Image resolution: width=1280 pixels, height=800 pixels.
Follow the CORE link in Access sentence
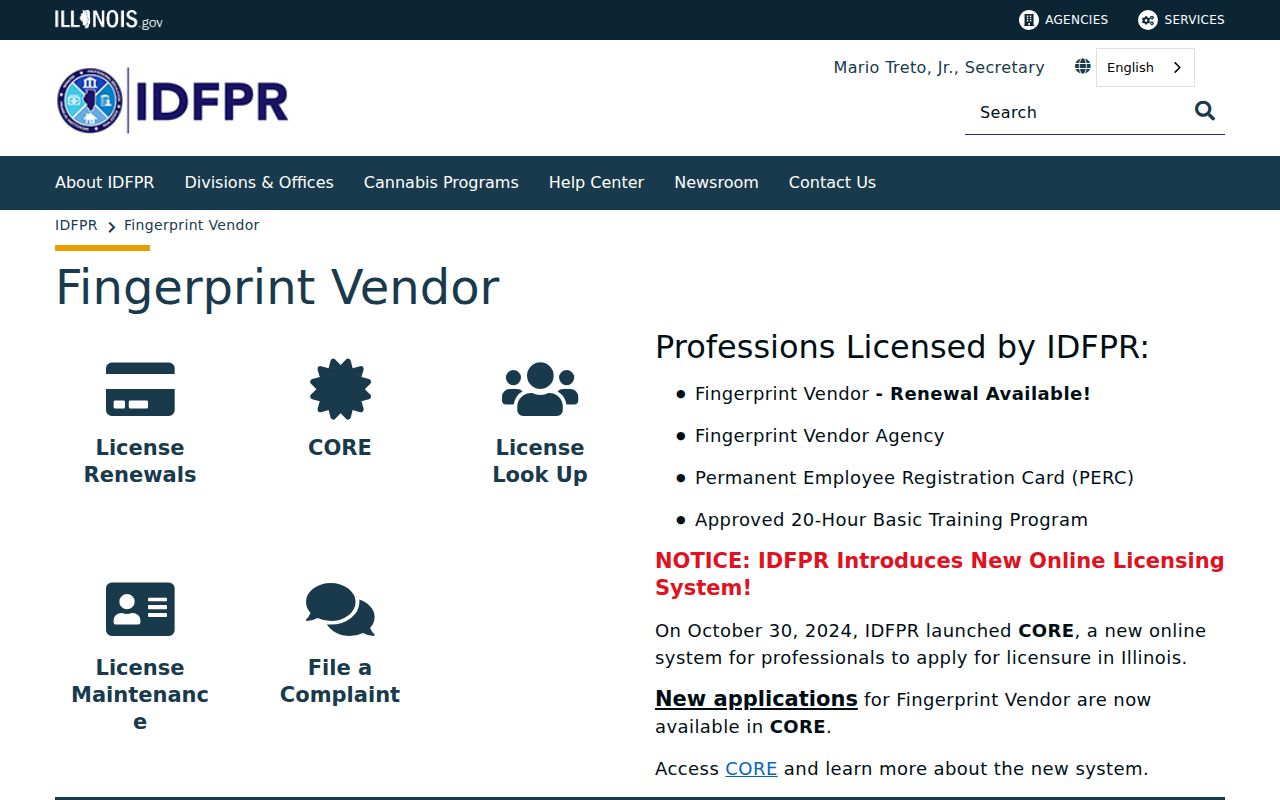coord(751,769)
